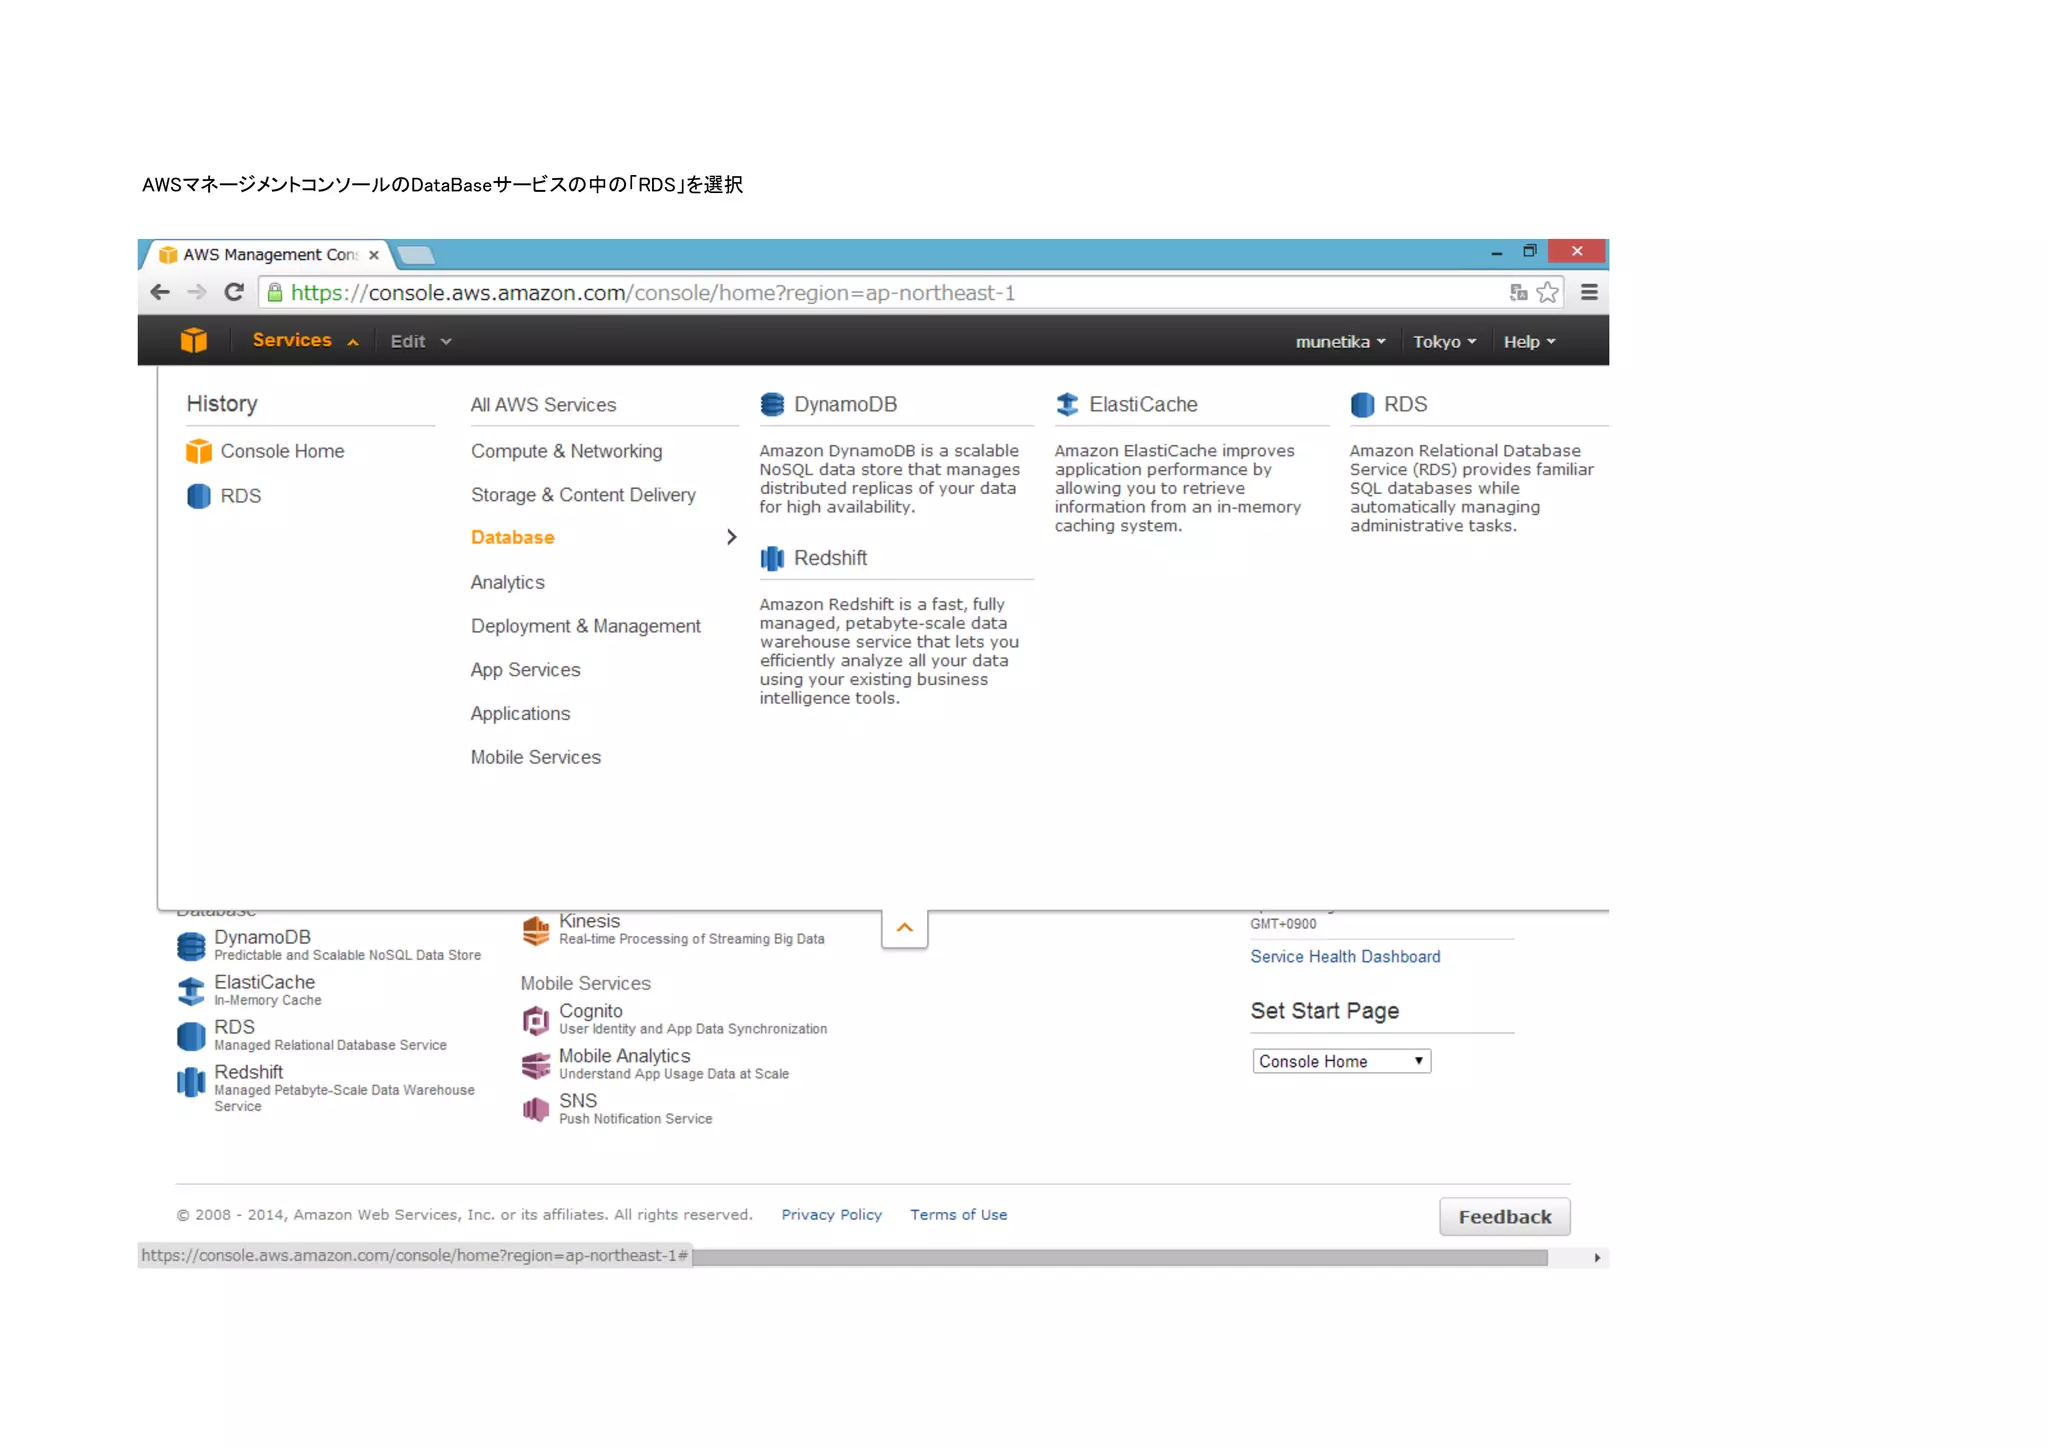Image resolution: width=2048 pixels, height=1448 pixels.
Task: Select All AWS Services category
Action: (543, 405)
